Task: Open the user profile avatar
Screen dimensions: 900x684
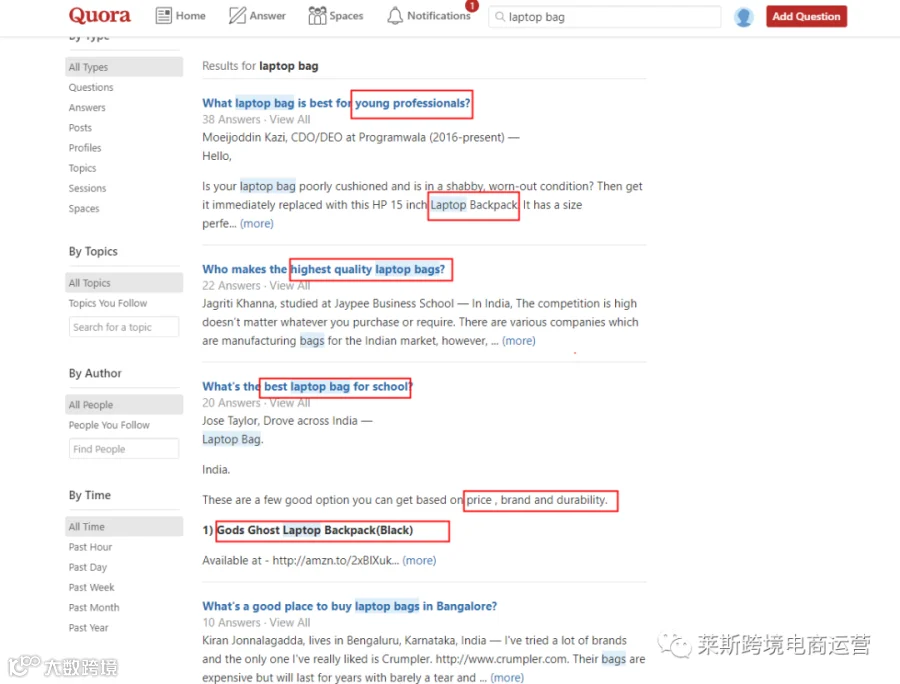Action: (743, 17)
